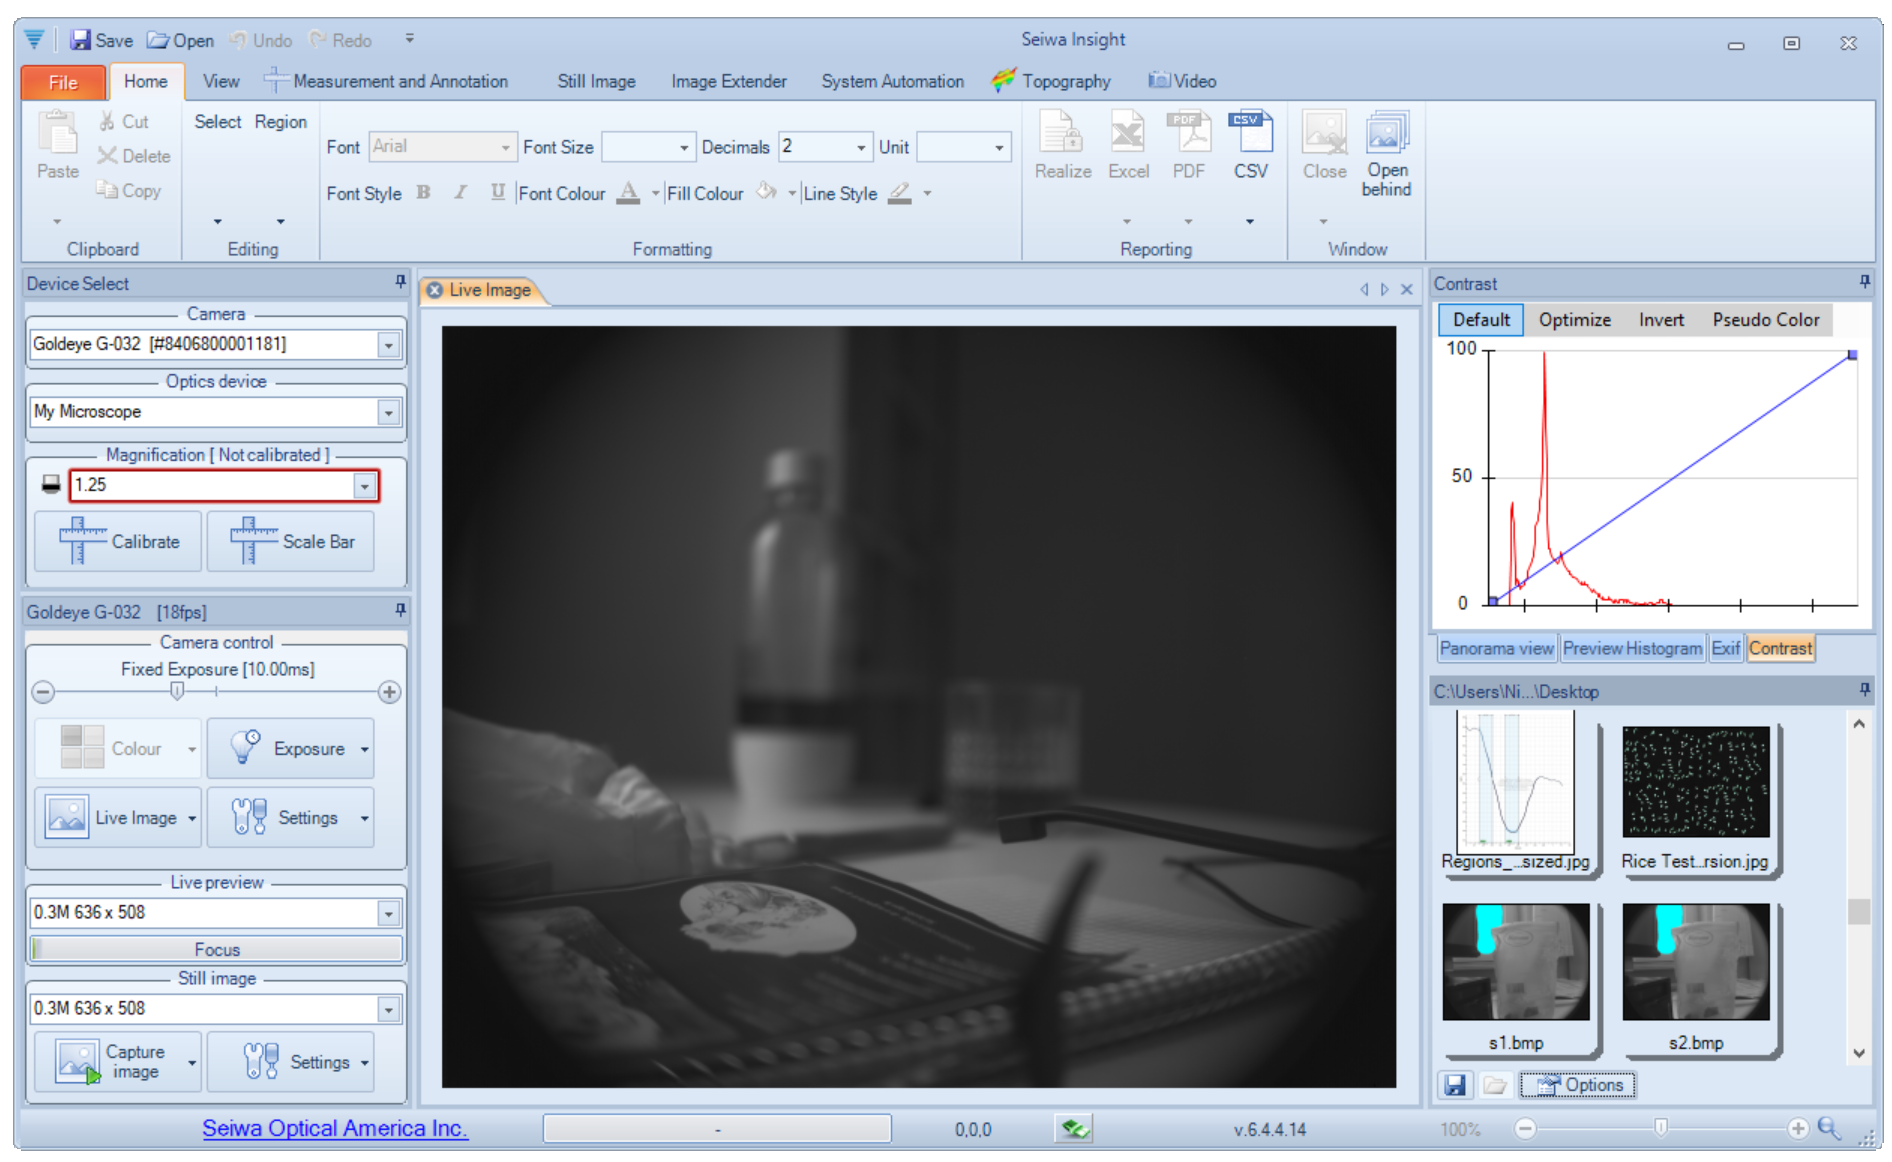1892x1162 pixels.
Task: Expand Still image resolution dropdown
Action: 389,1009
